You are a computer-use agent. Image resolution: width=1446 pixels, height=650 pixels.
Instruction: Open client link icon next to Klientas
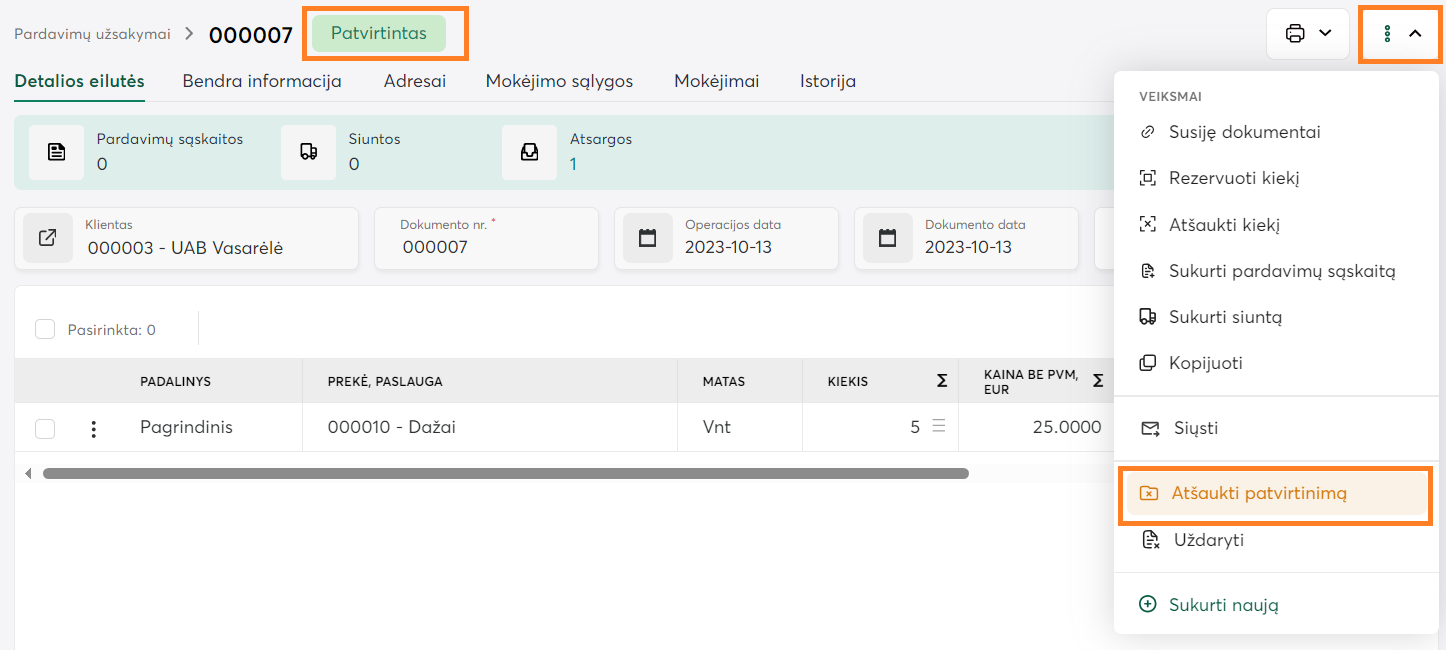coord(48,238)
